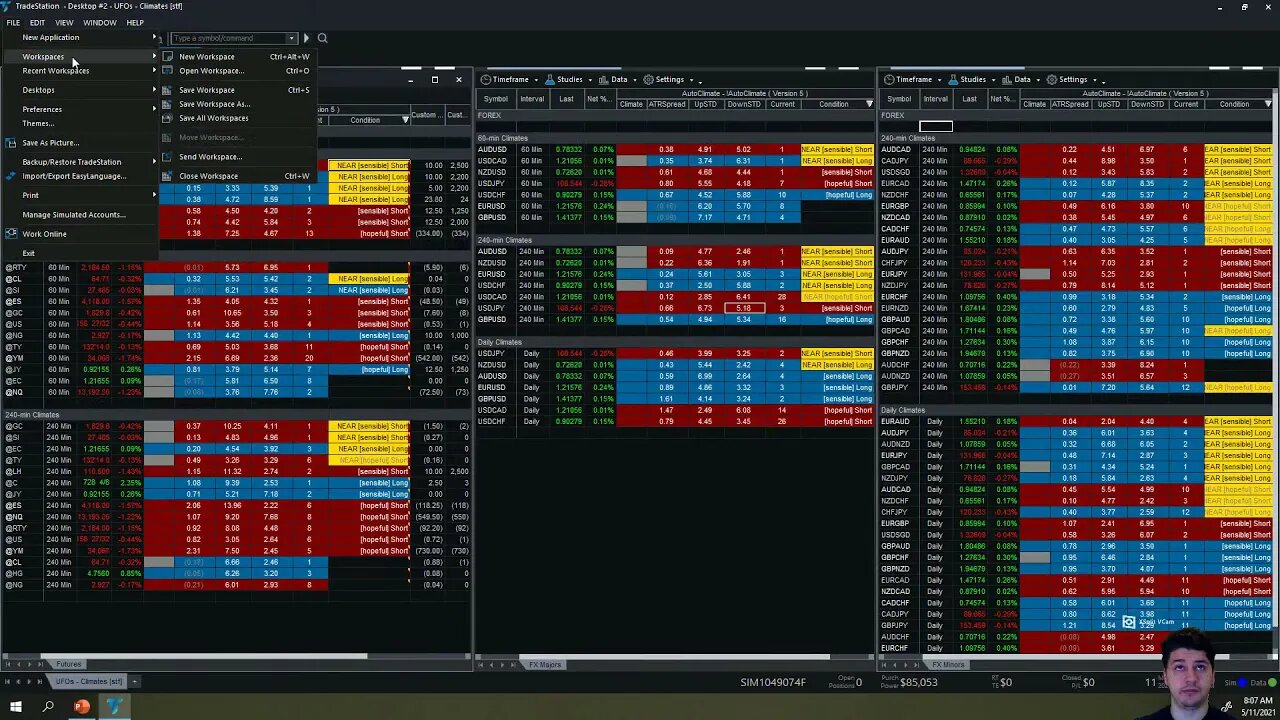
Task: Open the EDIT menu
Action: (x=37, y=22)
